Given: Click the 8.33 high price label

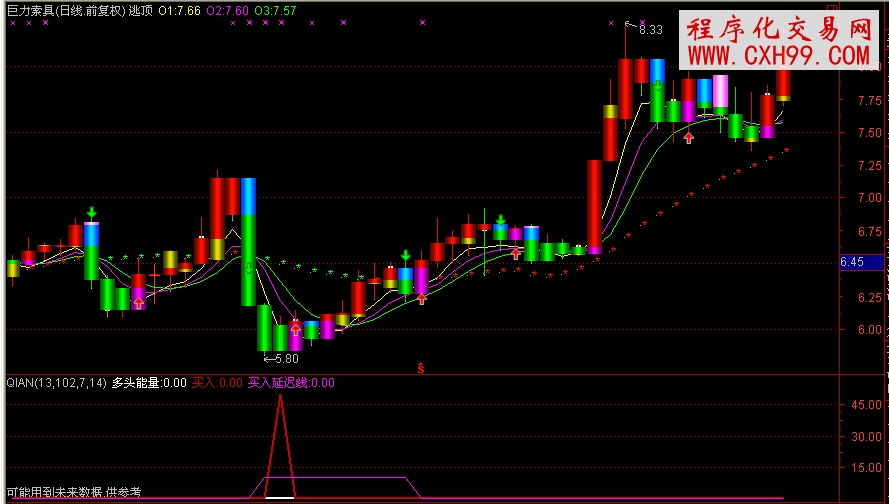Looking at the screenshot, I should tap(650, 30).
